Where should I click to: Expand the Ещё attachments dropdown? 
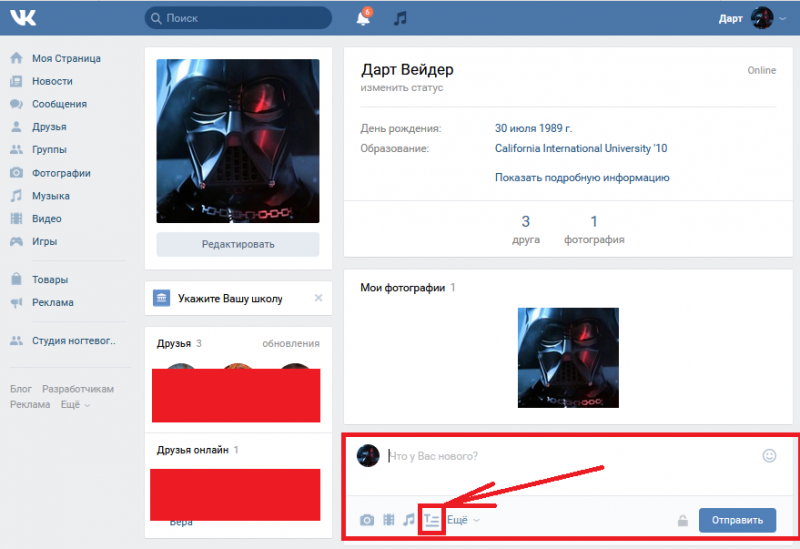(463, 520)
